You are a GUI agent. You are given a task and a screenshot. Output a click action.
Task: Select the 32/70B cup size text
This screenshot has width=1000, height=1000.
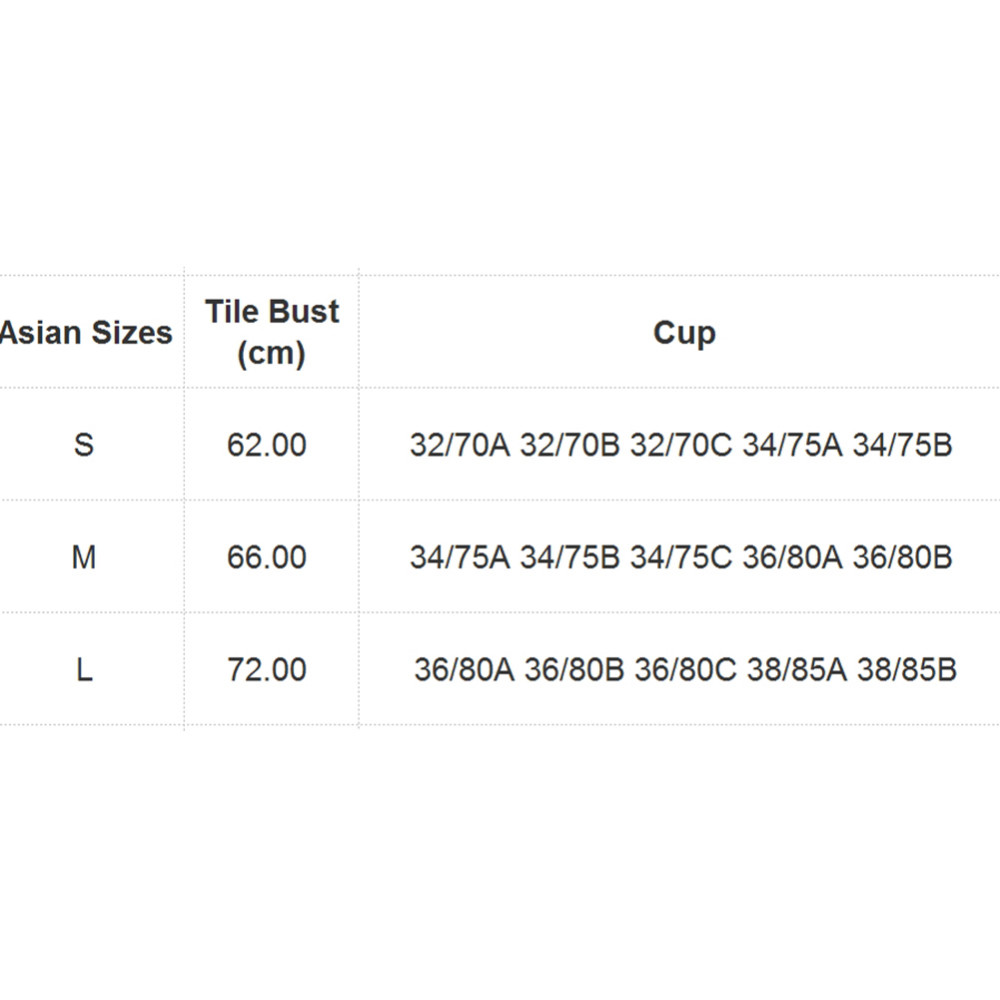[570, 445]
